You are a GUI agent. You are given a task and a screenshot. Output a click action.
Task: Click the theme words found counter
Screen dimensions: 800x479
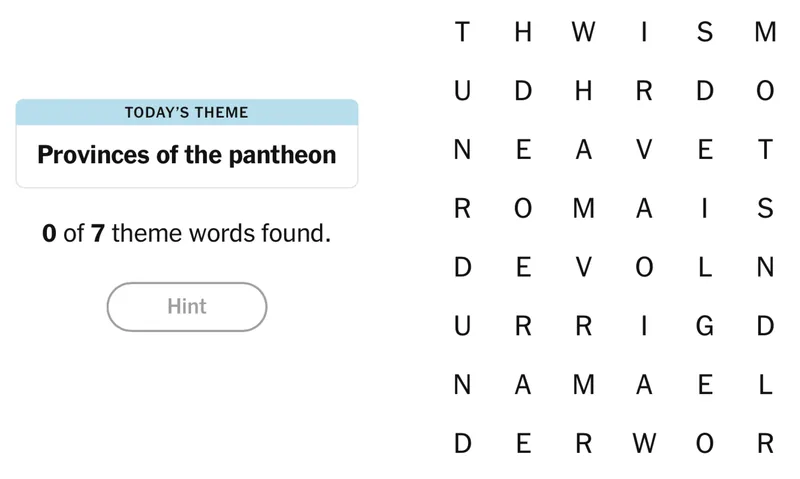(187, 235)
